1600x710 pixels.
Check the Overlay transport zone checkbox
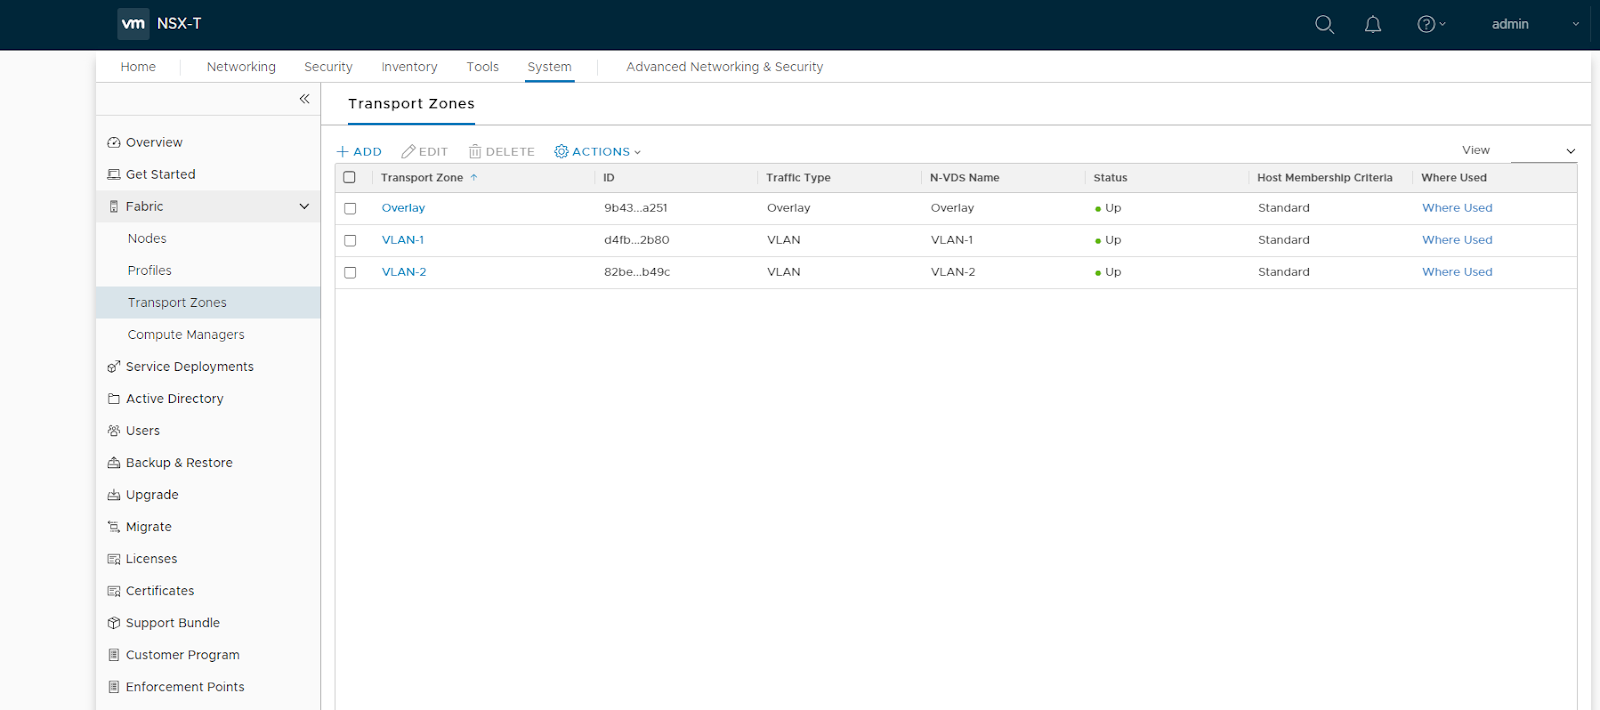(x=350, y=209)
